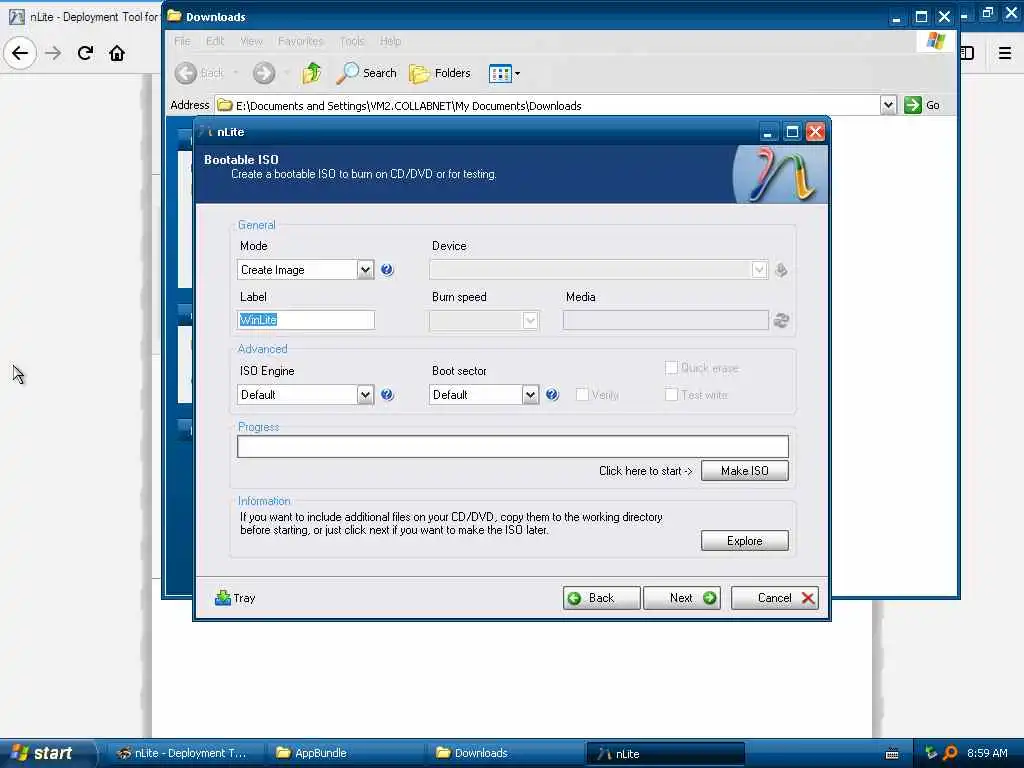Toggle Verify checkbox
The height and width of the screenshot is (768, 1024).
click(x=582, y=394)
